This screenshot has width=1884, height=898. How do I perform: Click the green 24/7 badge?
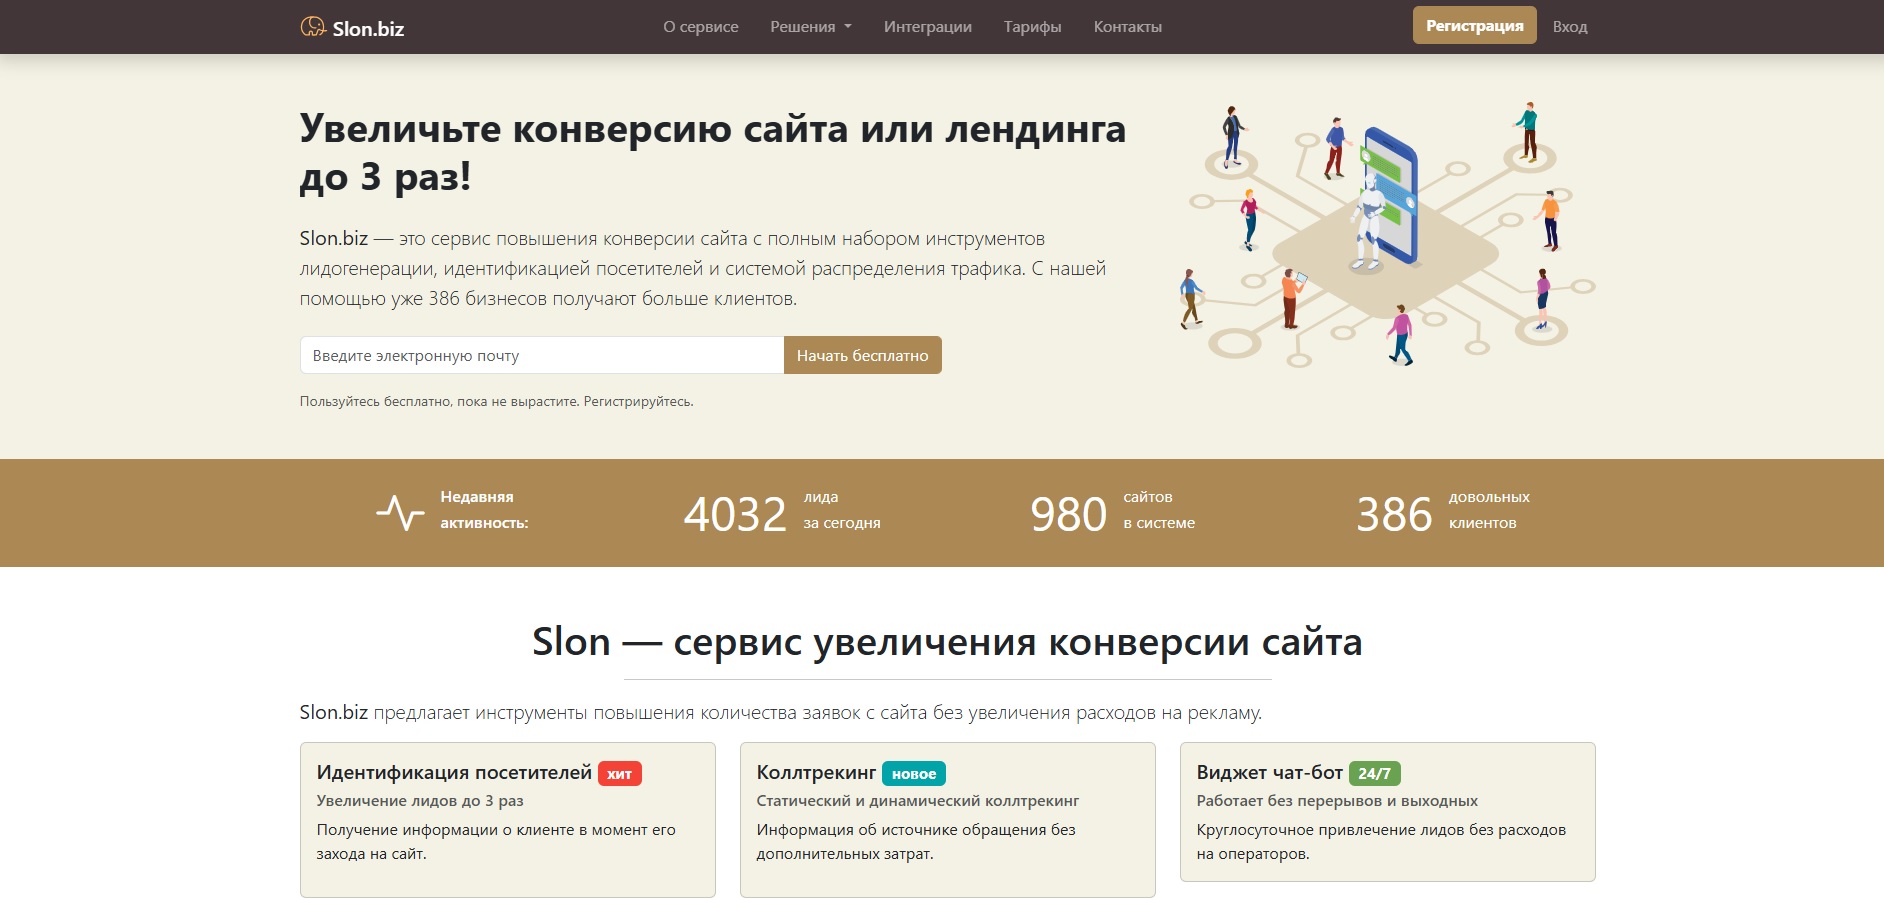tap(1375, 774)
